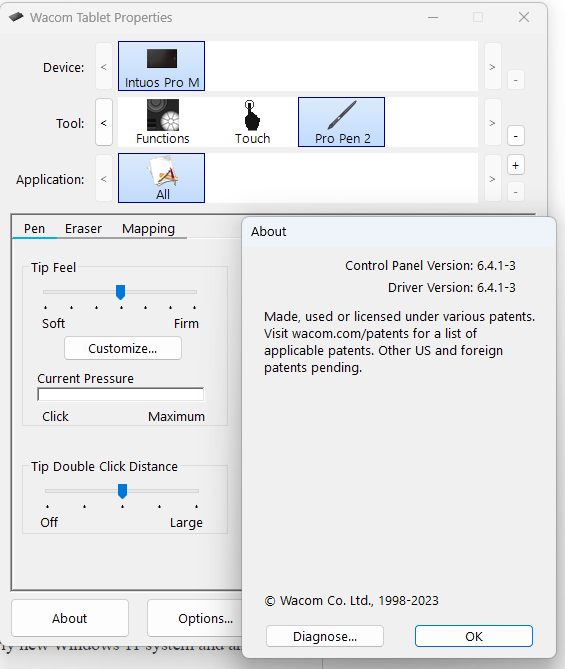Click the Large label under Double Click Distance

[x=186, y=523]
